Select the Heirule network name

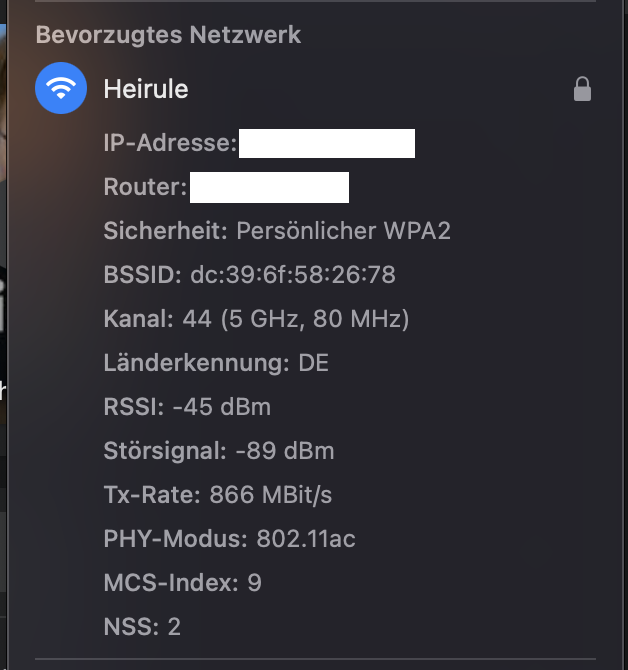pos(146,89)
